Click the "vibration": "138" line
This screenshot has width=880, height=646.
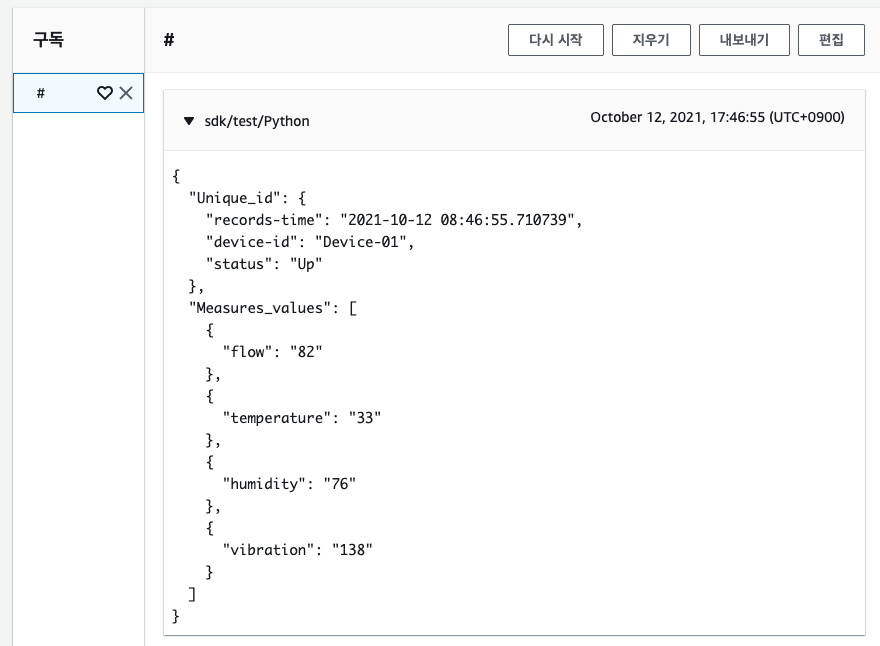click(x=297, y=550)
